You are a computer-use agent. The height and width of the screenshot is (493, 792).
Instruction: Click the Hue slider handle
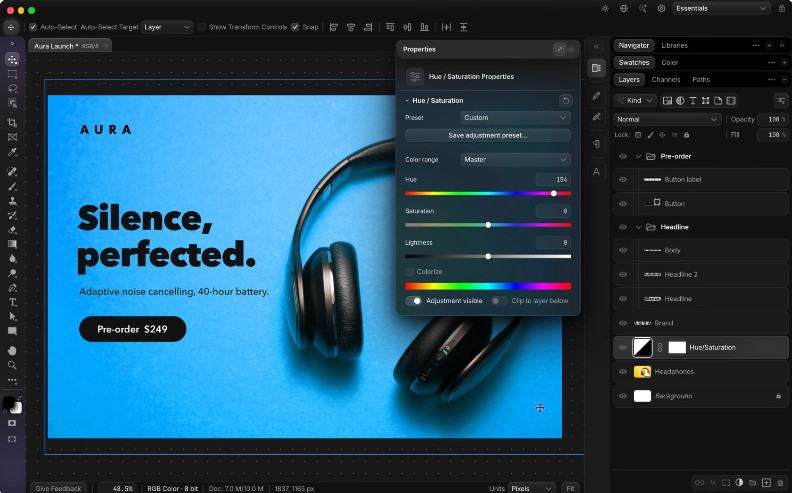pos(554,193)
